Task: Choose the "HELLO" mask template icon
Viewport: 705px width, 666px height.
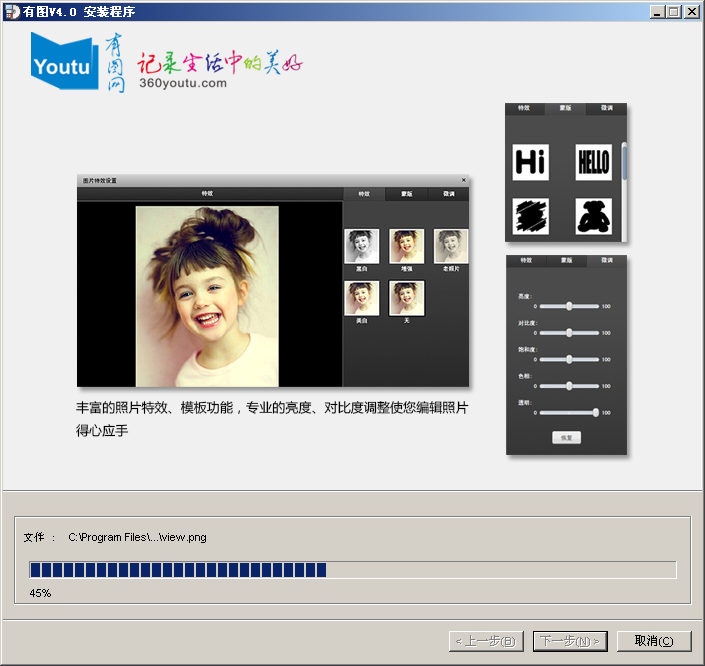Action: [593, 162]
